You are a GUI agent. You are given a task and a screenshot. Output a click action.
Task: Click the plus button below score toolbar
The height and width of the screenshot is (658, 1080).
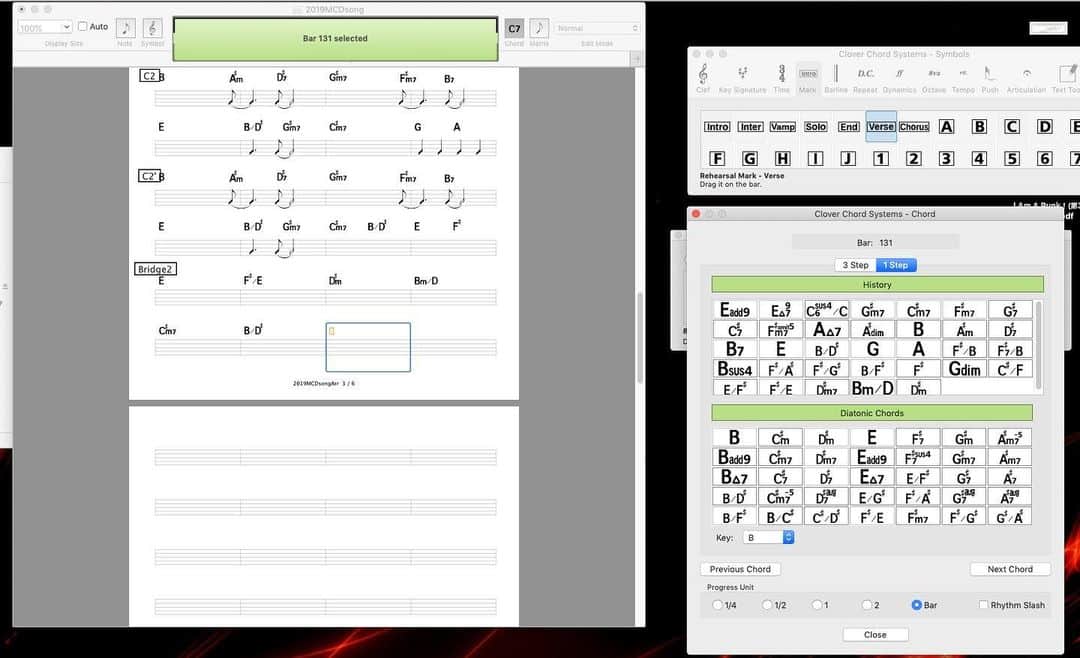[636, 59]
